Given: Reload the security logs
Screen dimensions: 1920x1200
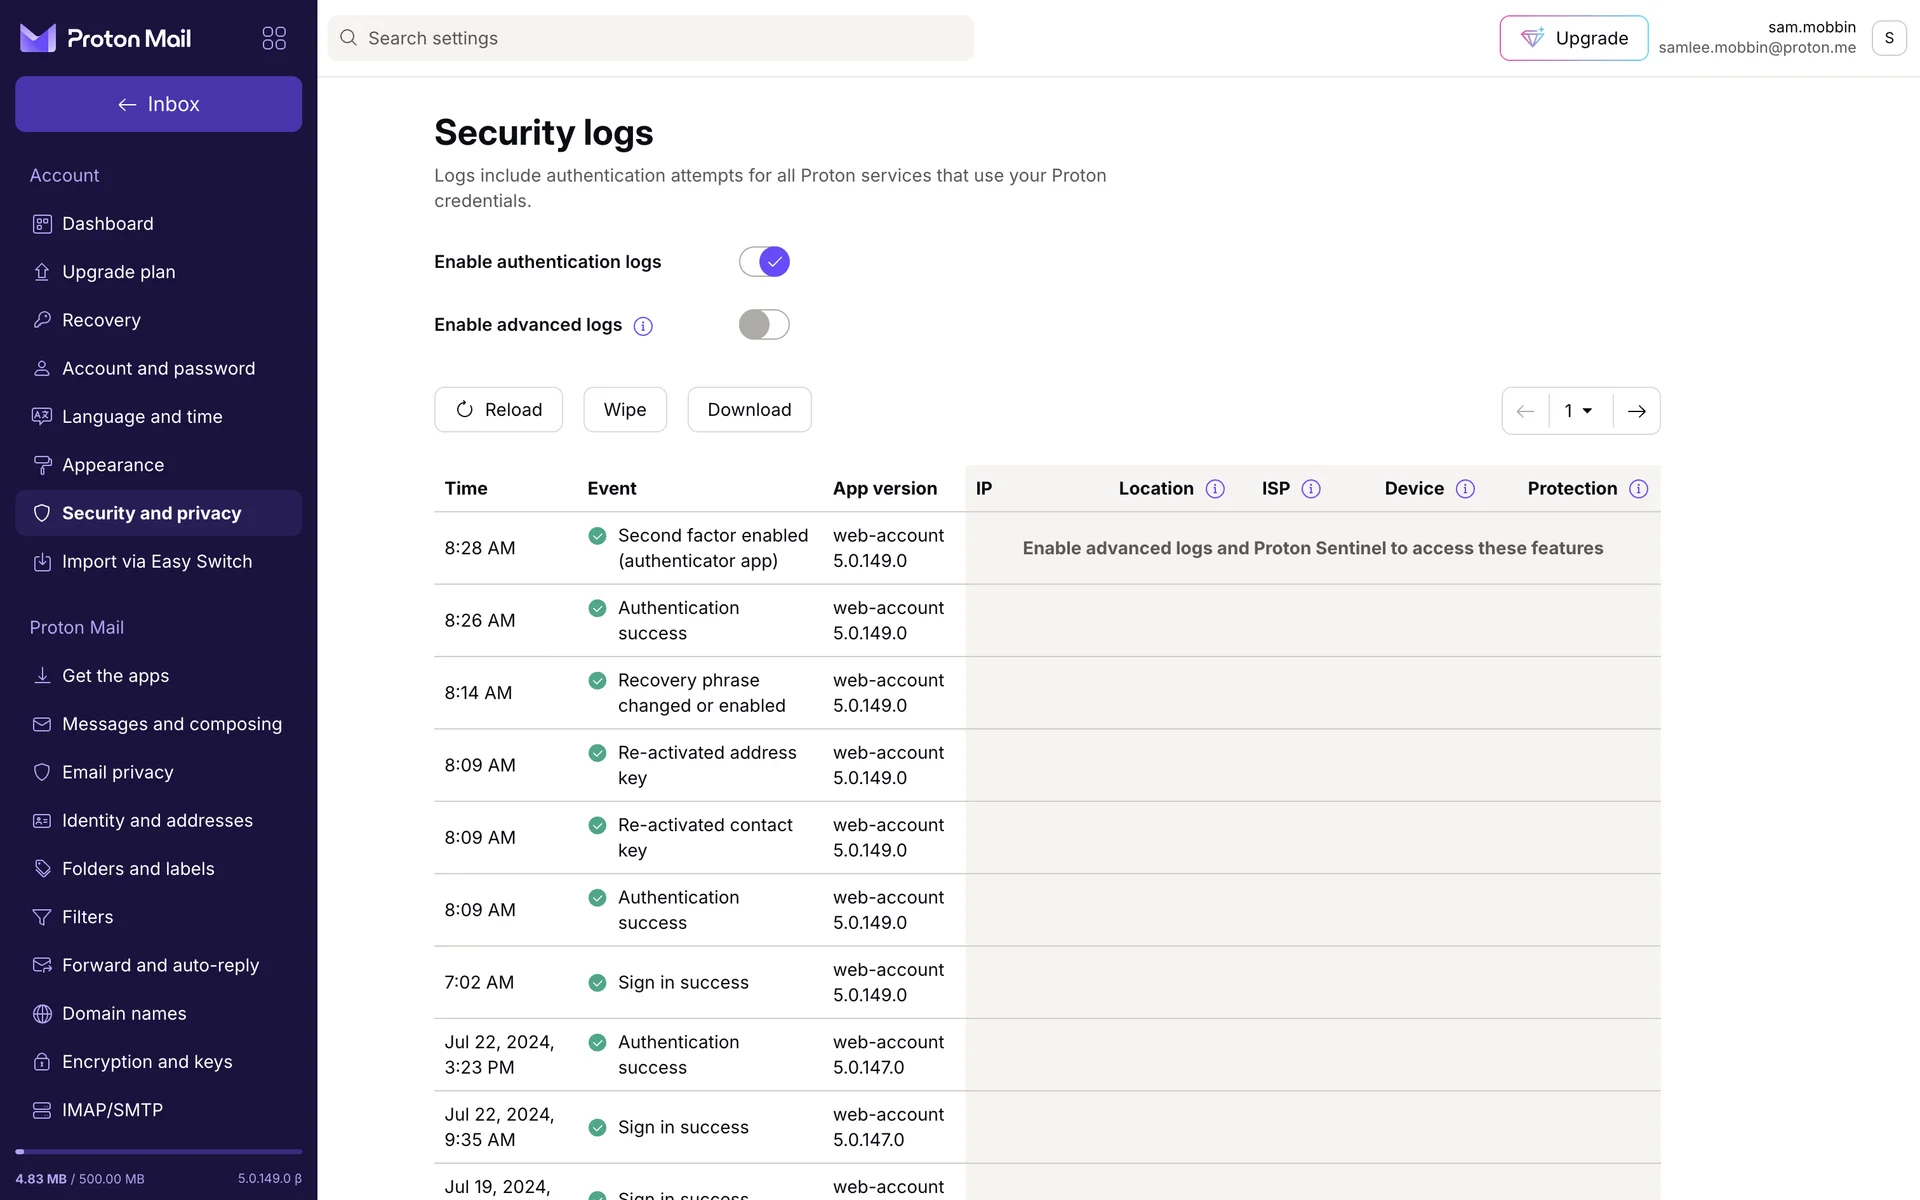Looking at the screenshot, I should coord(498,410).
